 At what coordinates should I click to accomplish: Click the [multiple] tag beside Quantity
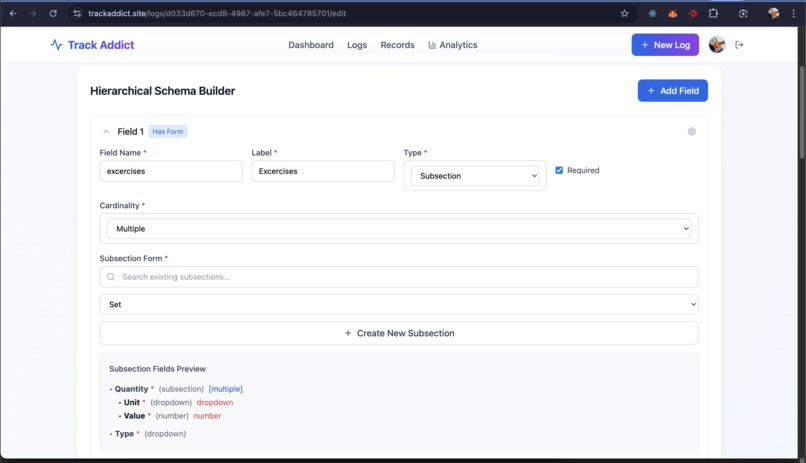click(x=226, y=389)
